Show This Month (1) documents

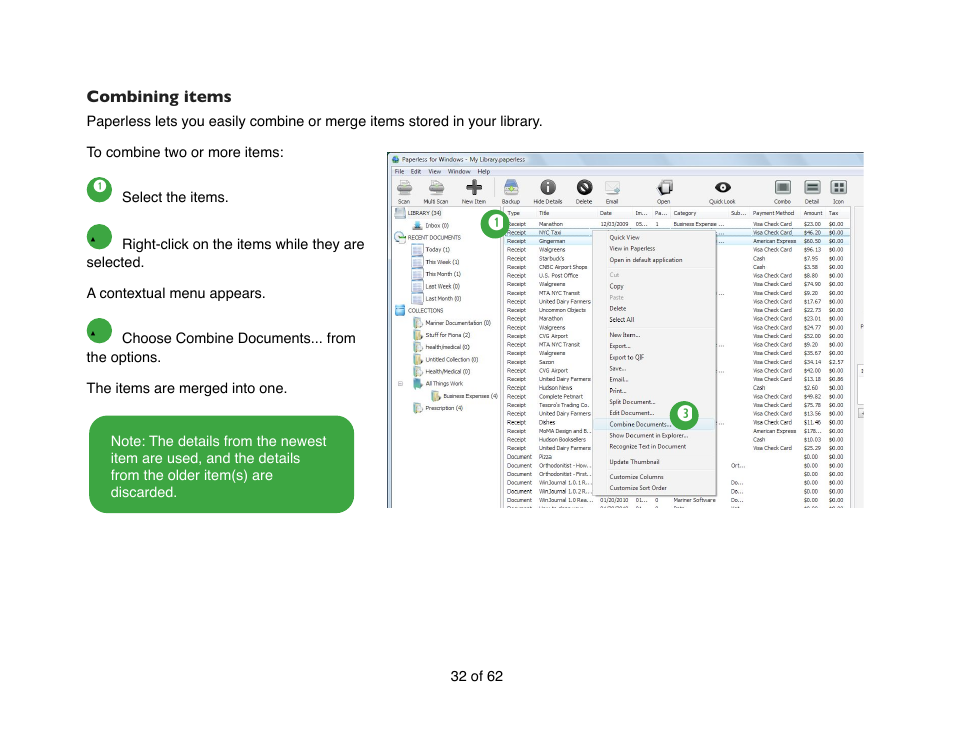[x=443, y=274]
